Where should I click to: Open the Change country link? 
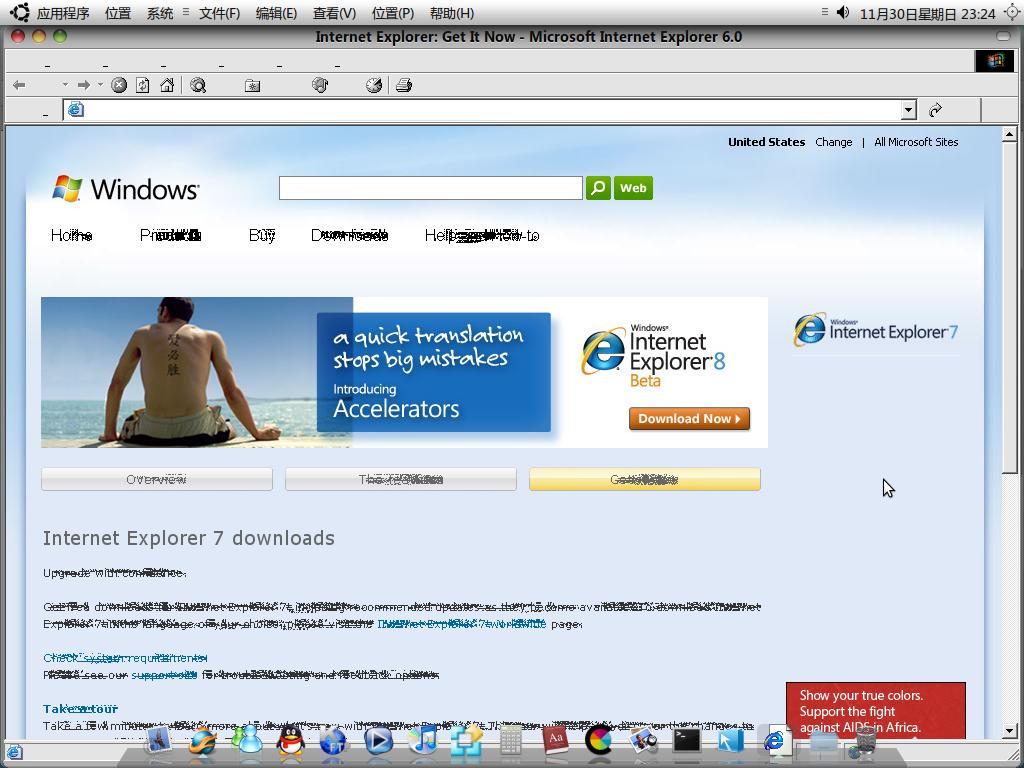pos(833,142)
